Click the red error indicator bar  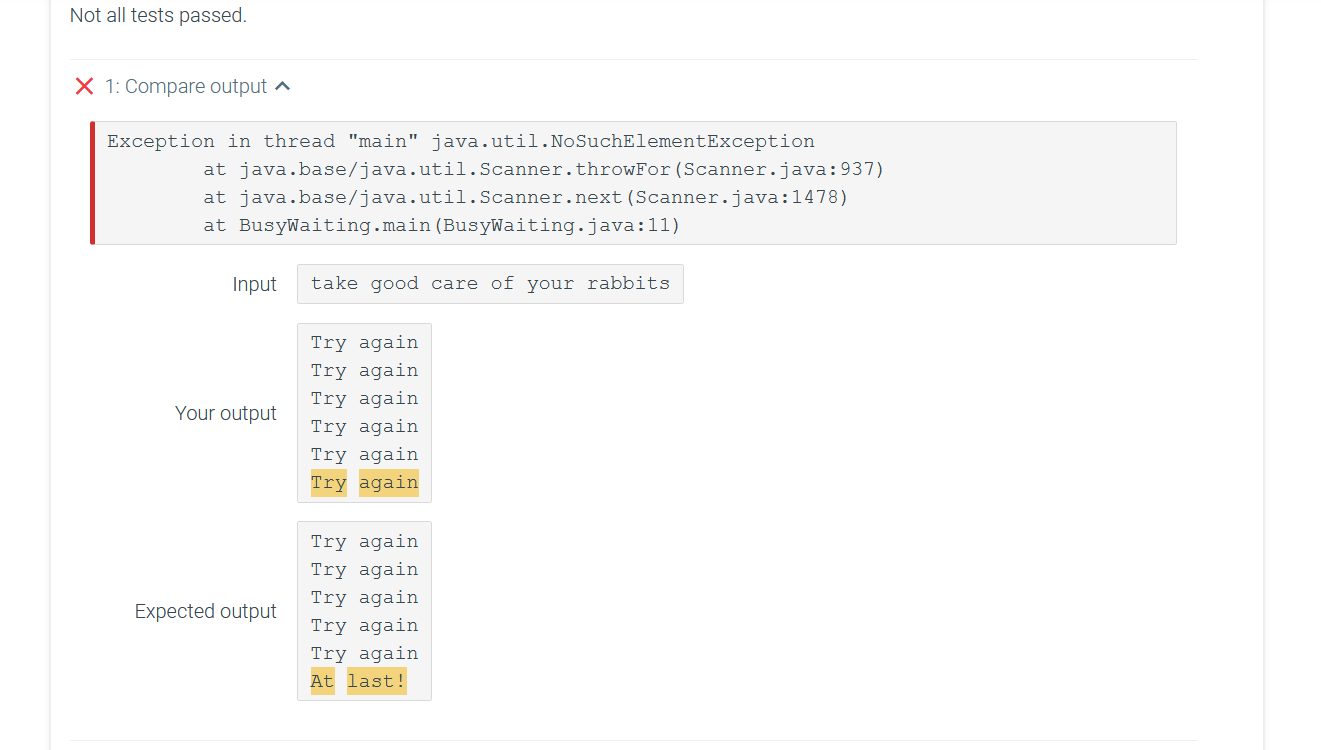tap(91, 183)
